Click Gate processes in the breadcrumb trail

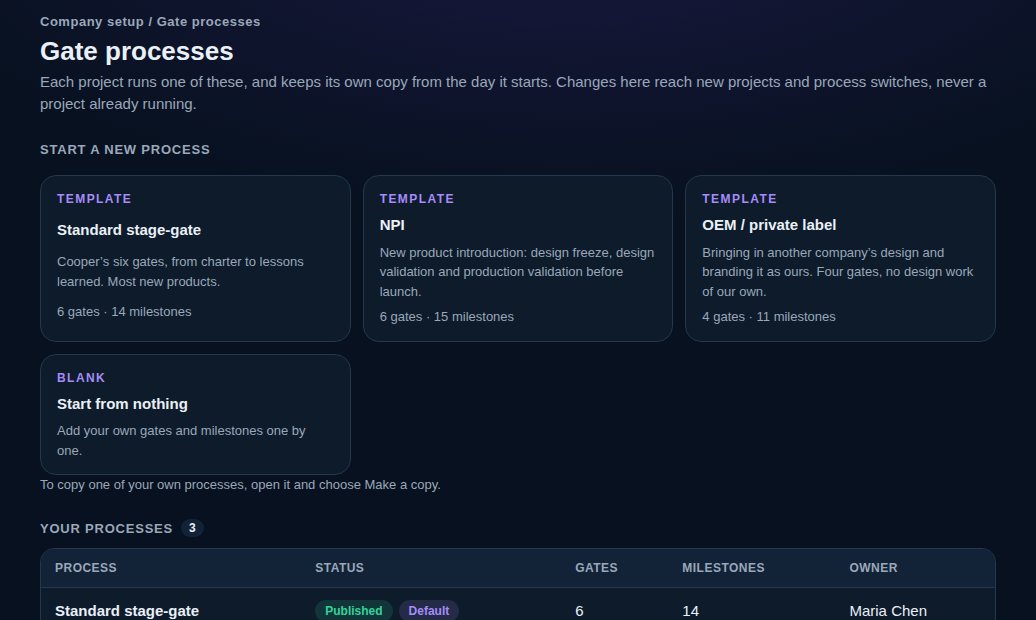tap(208, 22)
